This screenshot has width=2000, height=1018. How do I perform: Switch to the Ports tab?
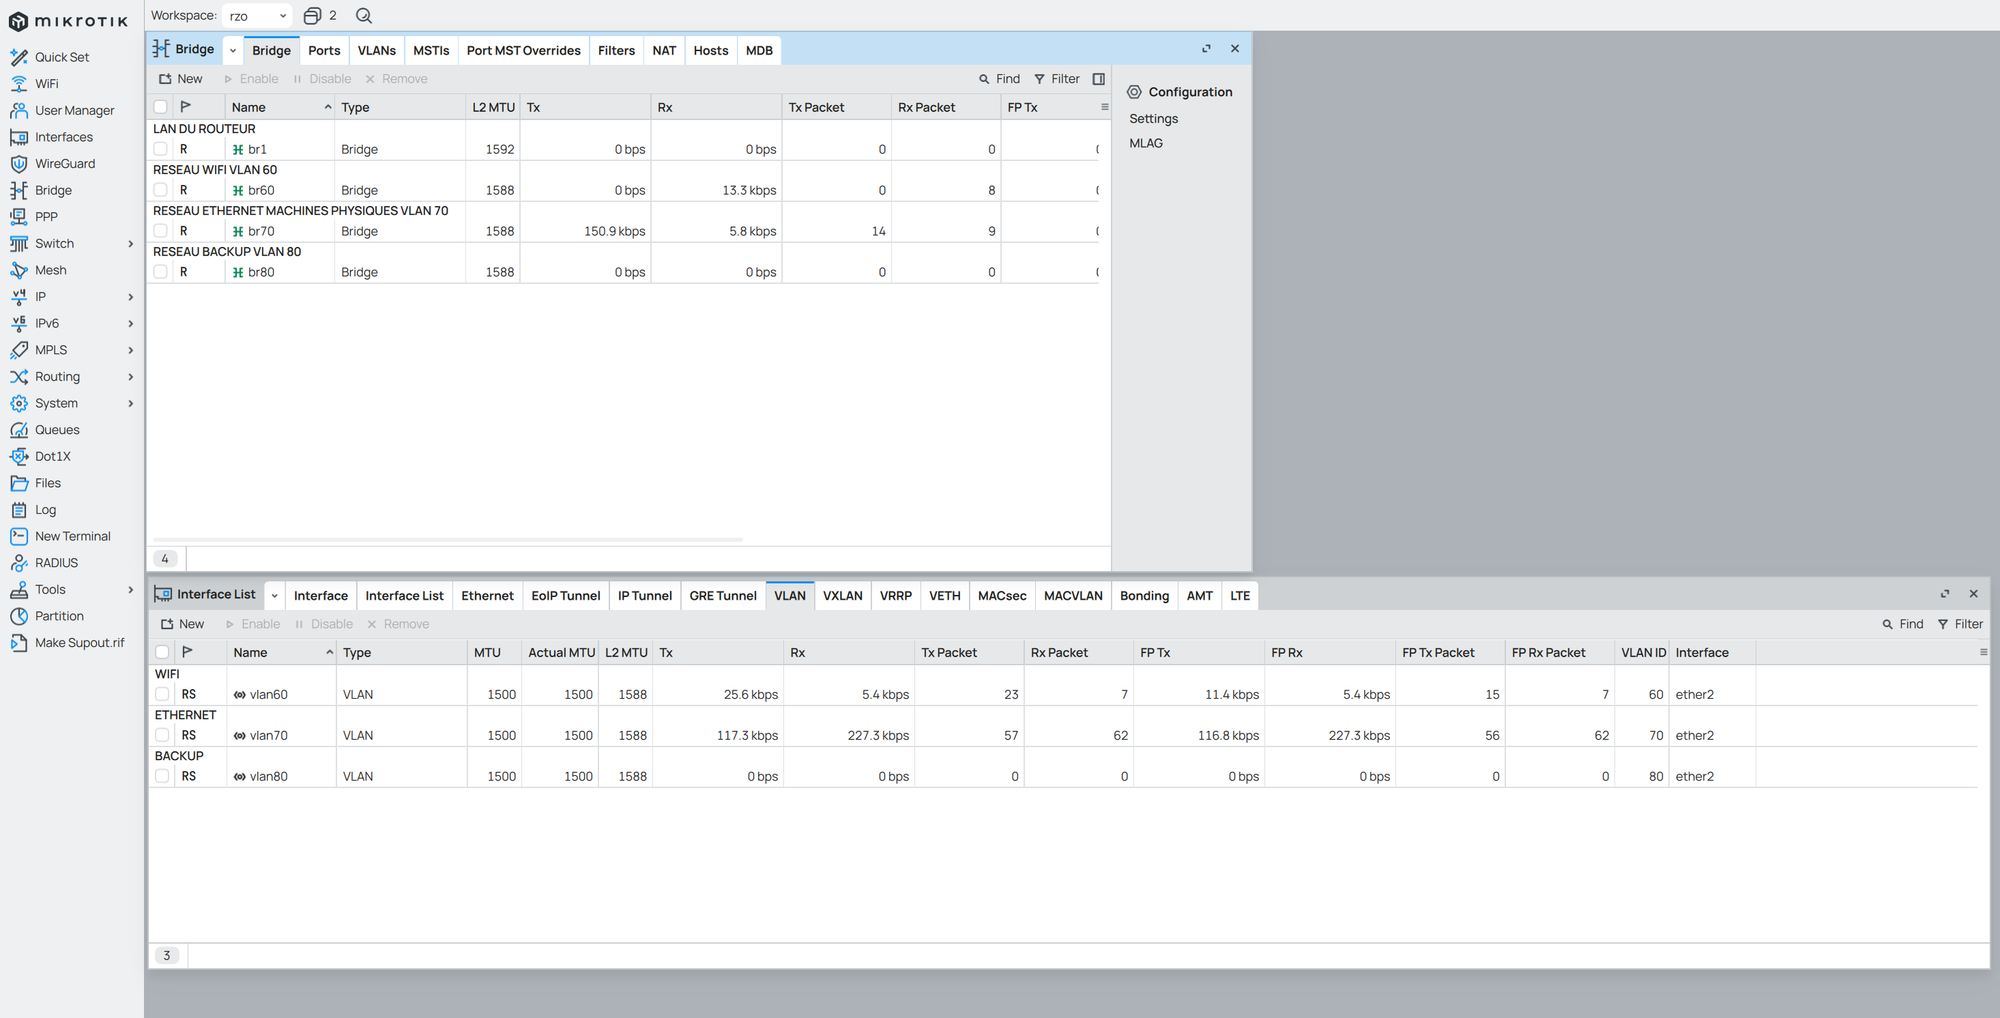[x=324, y=51]
